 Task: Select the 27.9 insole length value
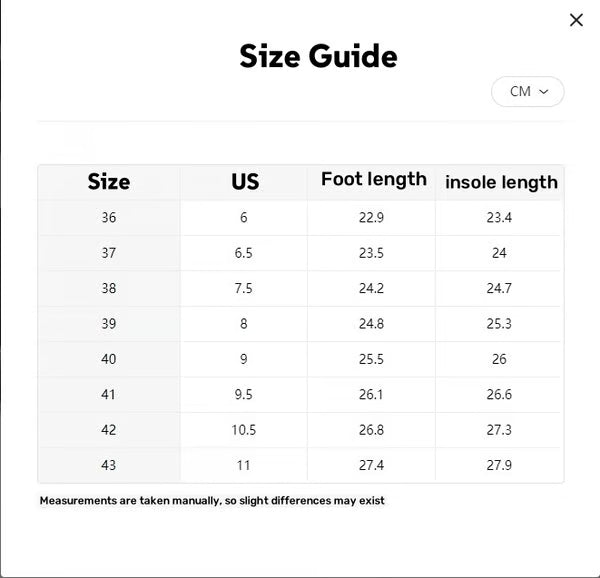(499, 465)
